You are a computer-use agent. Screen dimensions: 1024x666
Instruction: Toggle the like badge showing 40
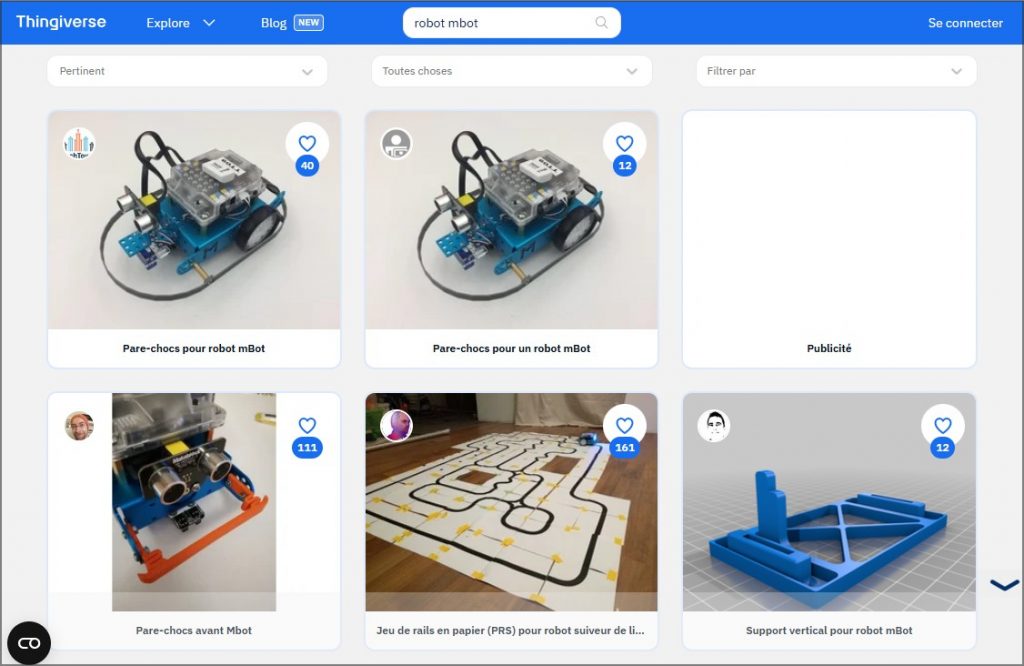pos(307,166)
